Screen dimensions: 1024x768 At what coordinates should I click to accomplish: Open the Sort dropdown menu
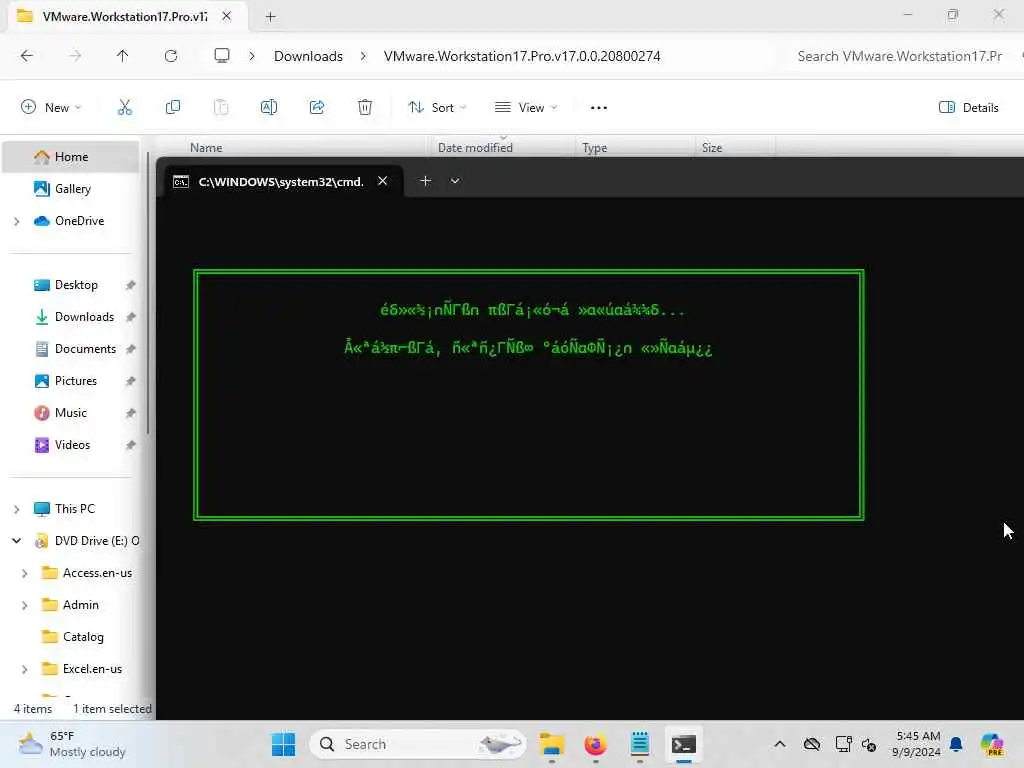pyautogui.click(x=437, y=108)
